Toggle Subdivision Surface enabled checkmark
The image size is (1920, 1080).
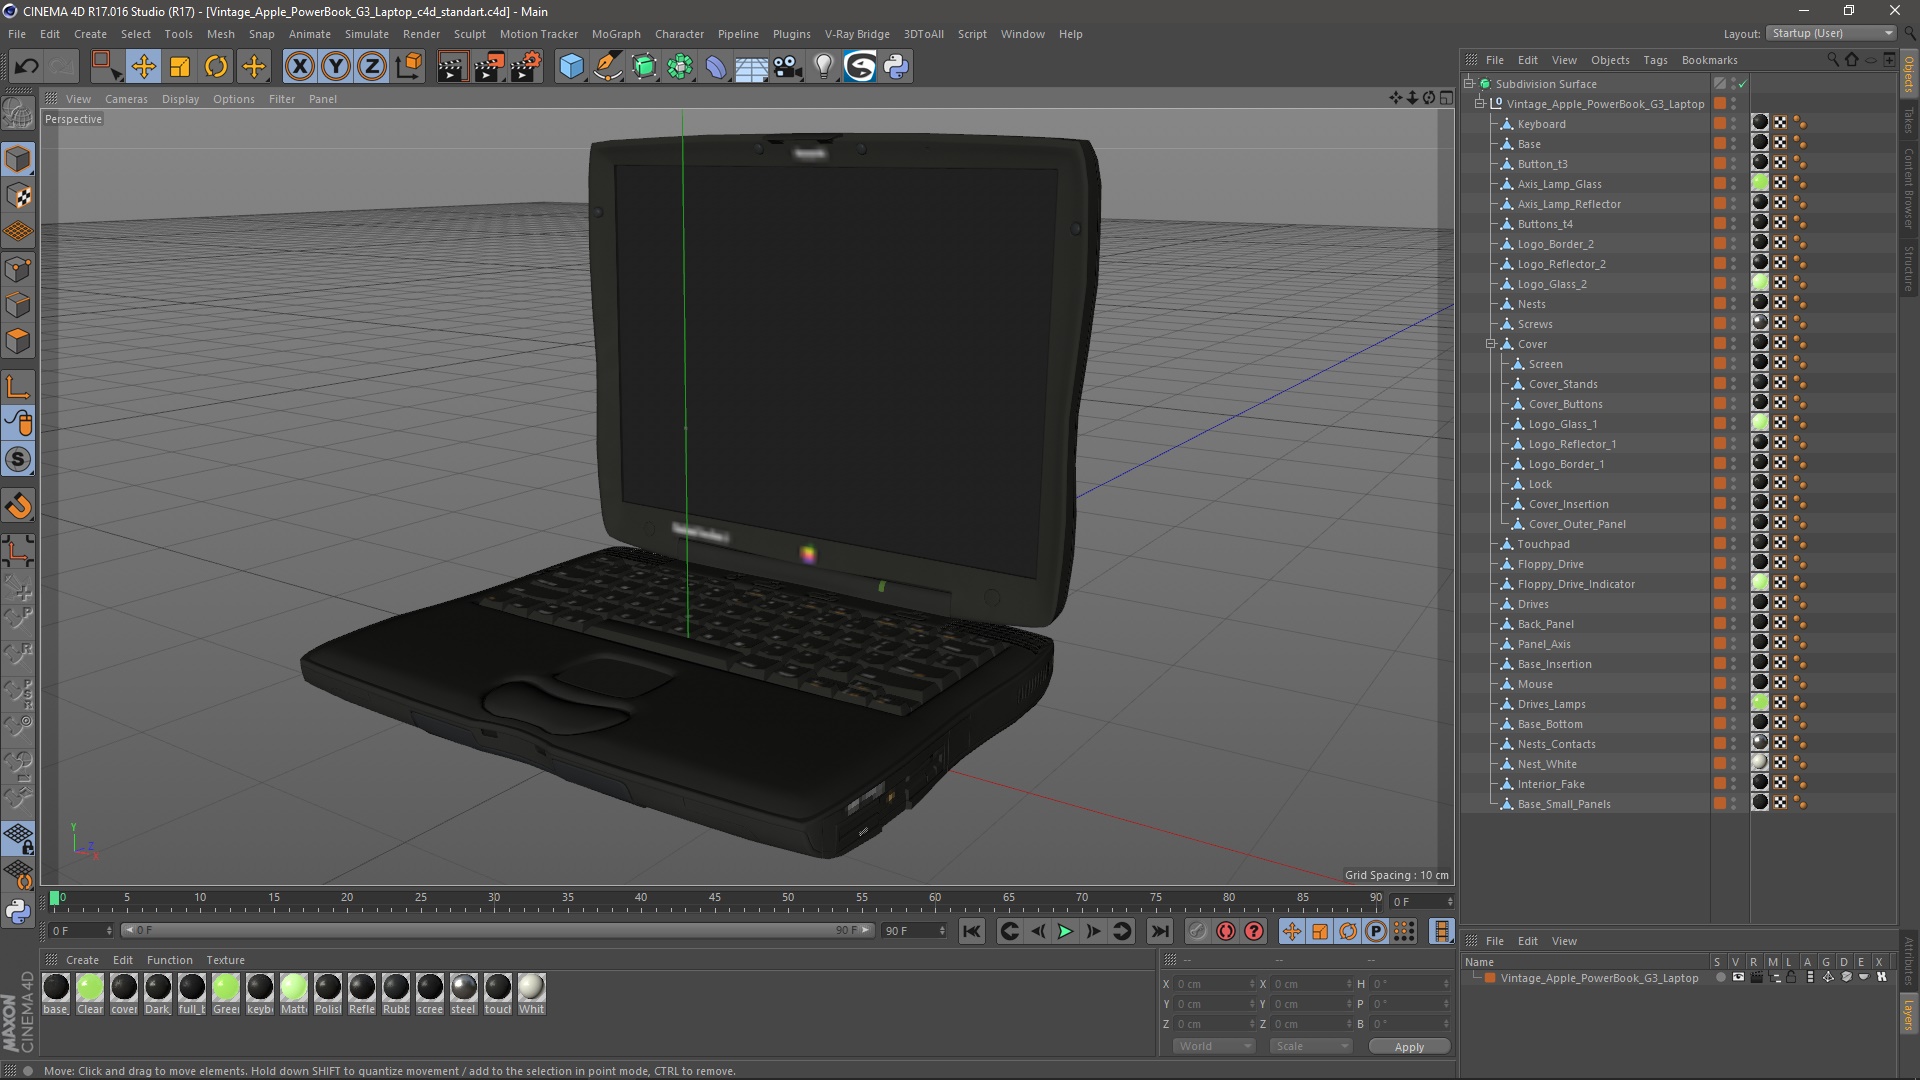1743,84
